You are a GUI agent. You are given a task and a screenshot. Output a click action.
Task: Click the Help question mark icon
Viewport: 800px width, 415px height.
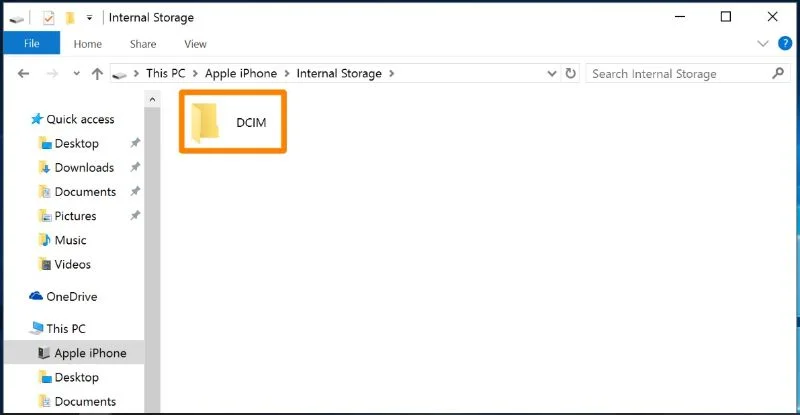pos(785,43)
